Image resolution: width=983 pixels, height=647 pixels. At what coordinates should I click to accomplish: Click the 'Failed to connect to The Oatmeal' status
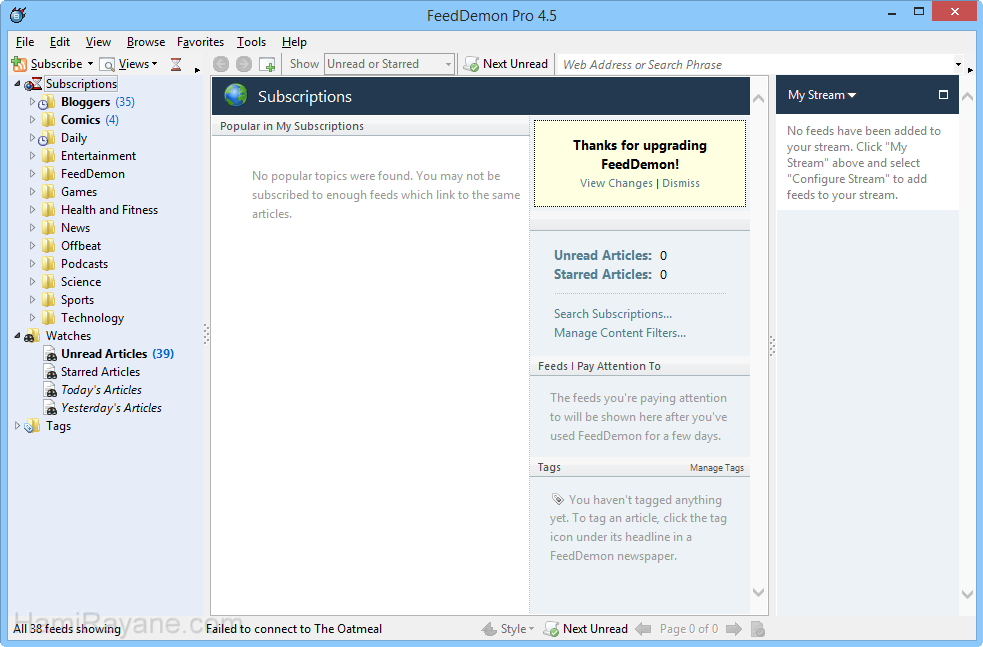[293, 629]
